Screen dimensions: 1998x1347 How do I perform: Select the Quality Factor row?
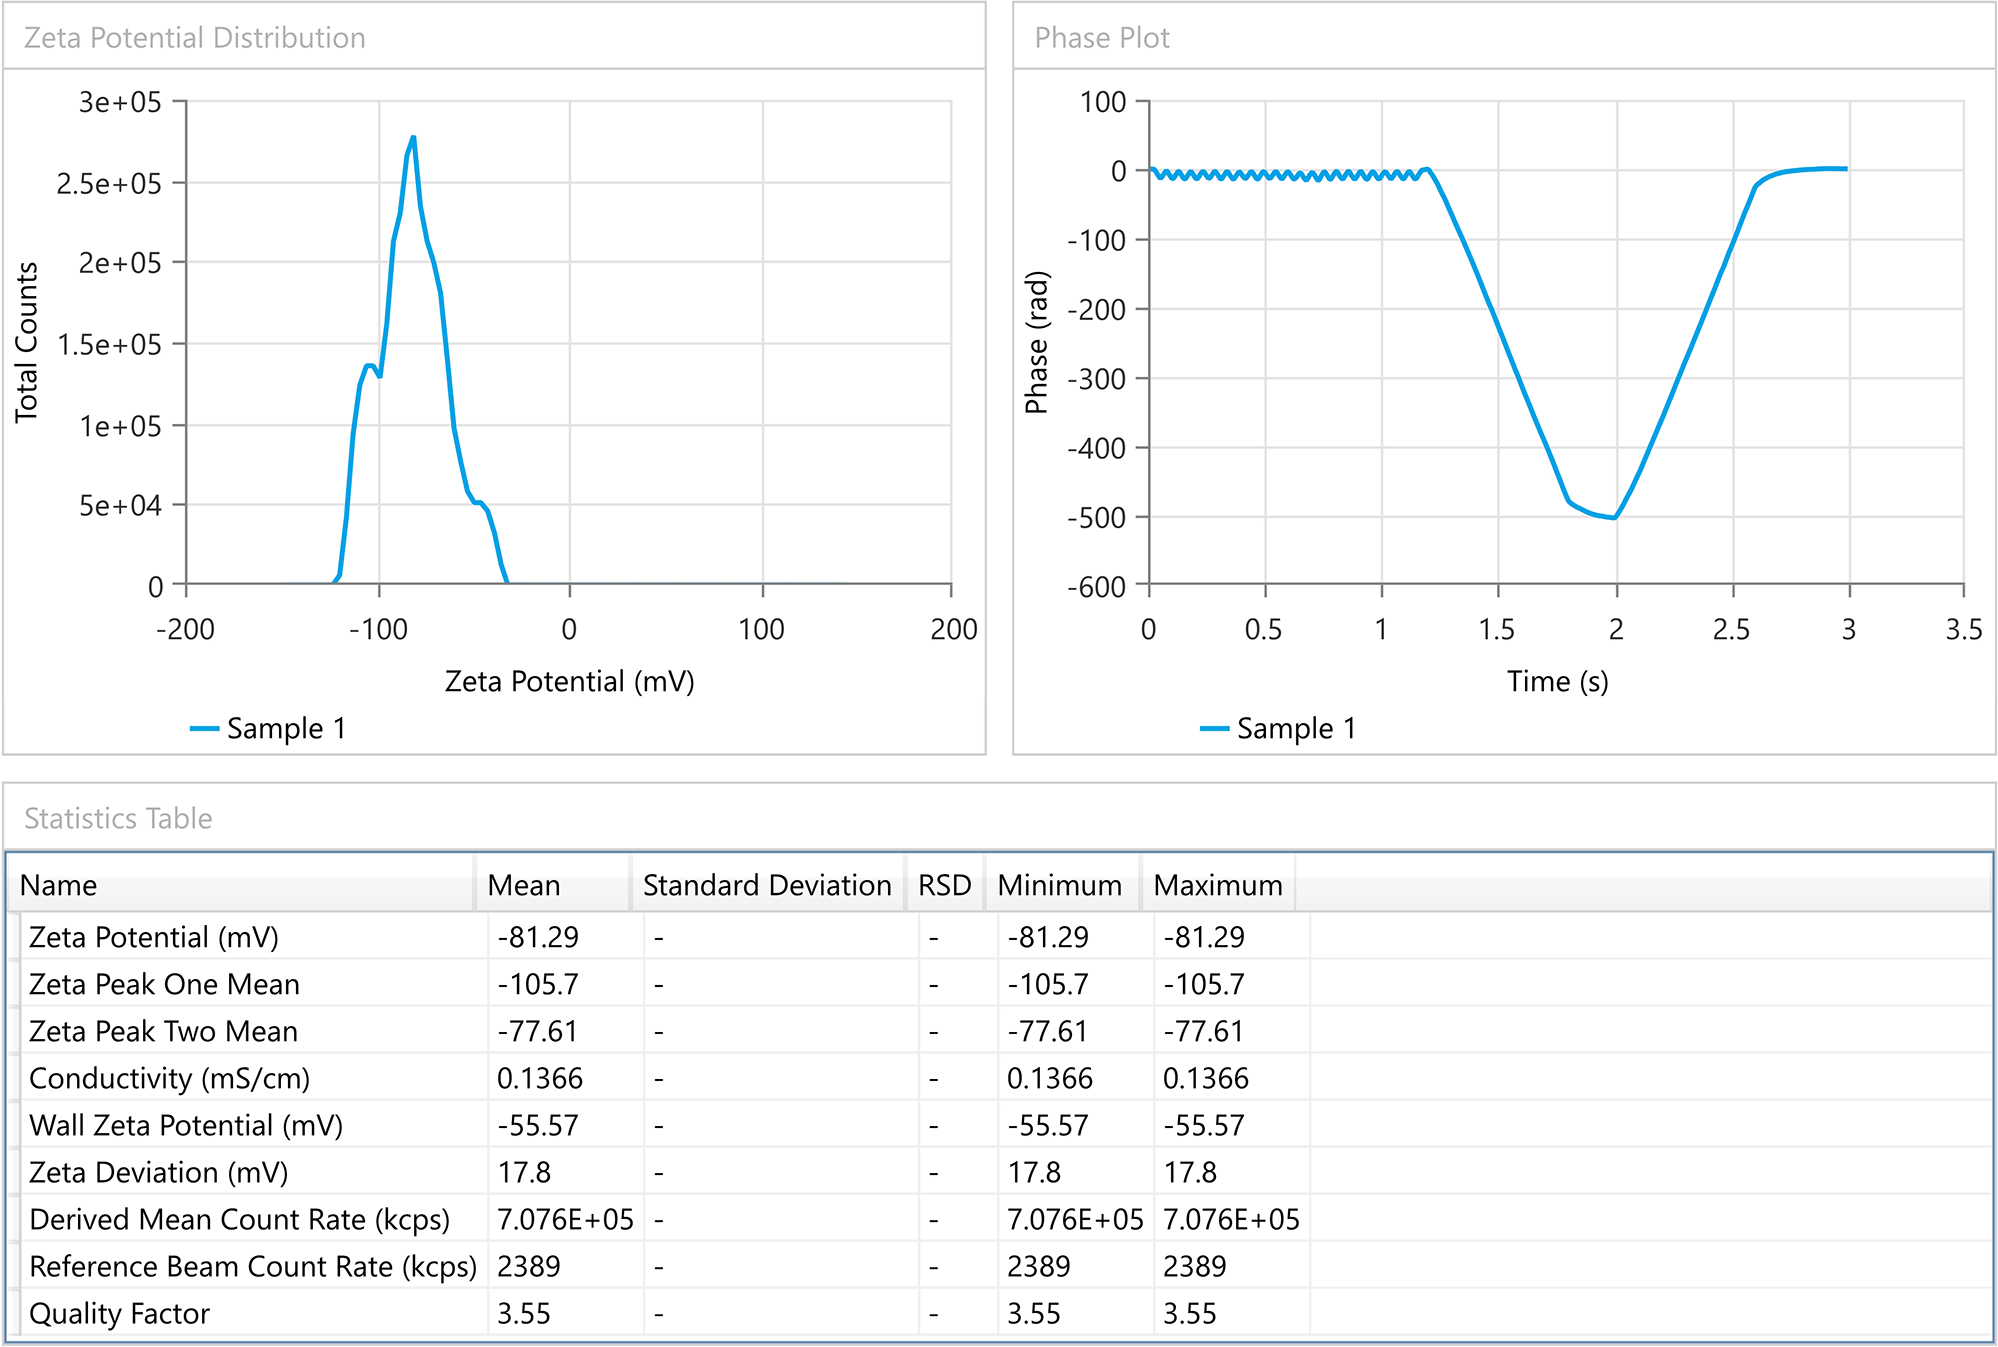pos(119,1313)
